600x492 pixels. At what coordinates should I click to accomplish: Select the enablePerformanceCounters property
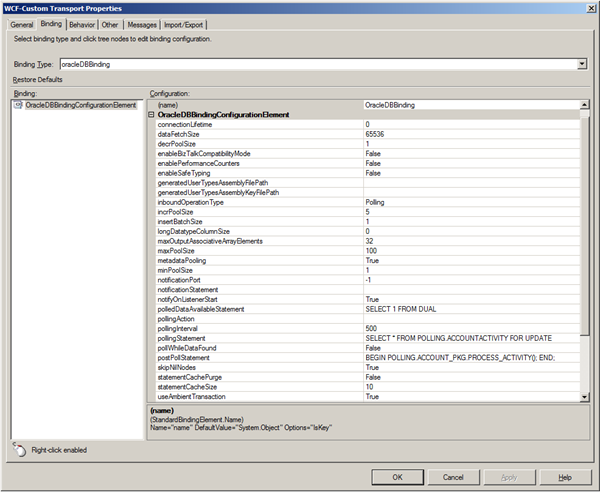coord(368,163)
